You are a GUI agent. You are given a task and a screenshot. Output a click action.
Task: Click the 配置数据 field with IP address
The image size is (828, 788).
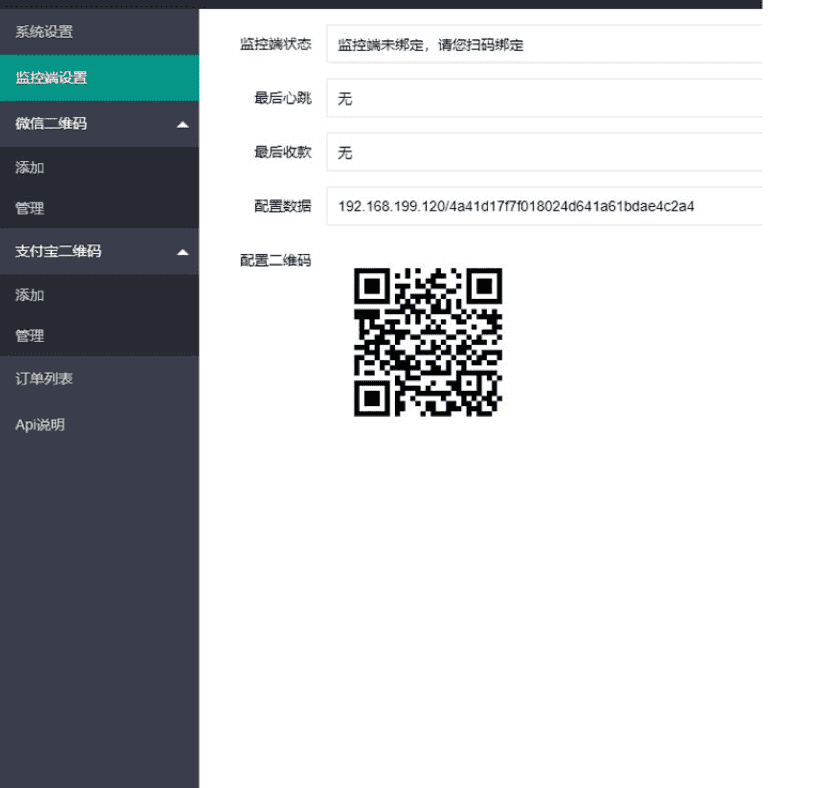544,206
